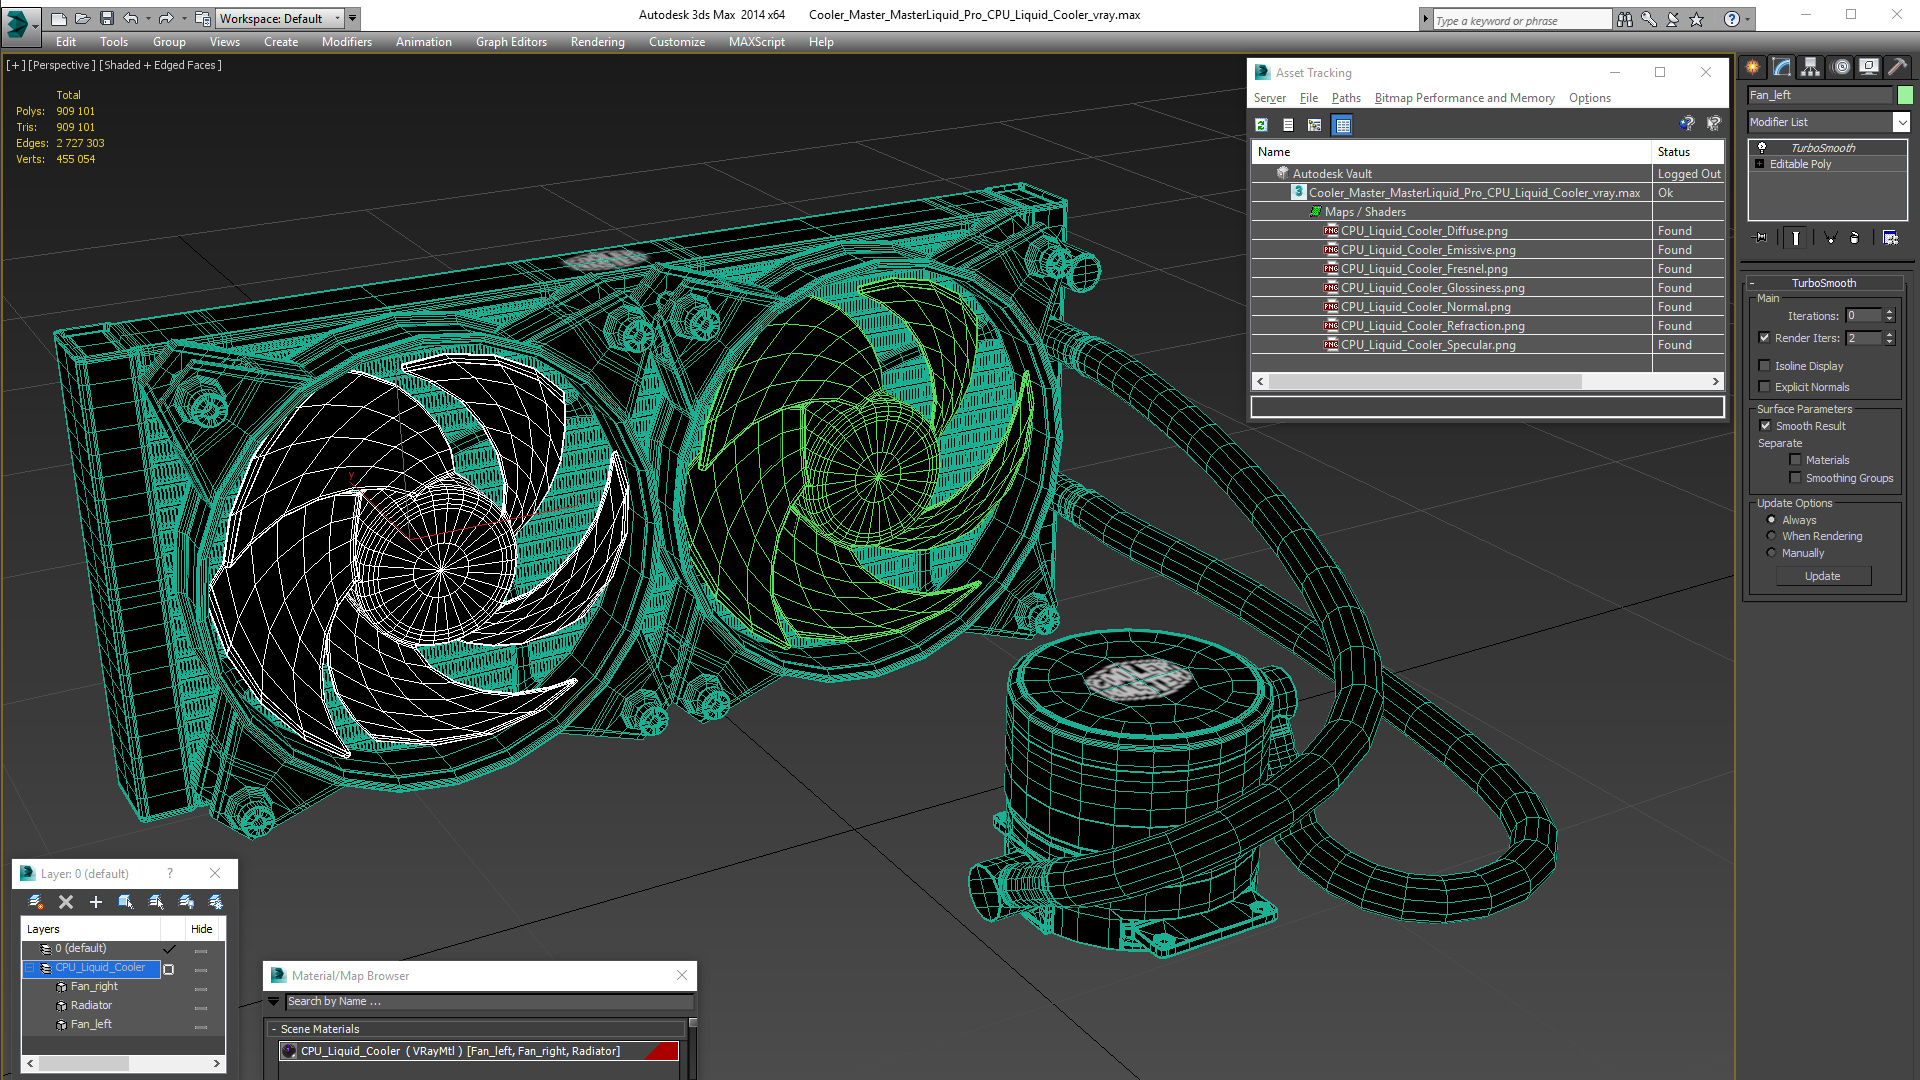This screenshot has width=1920, height=1080.
Task: Click the binoculars search icon in title bar
Action: pos(1625,19)
